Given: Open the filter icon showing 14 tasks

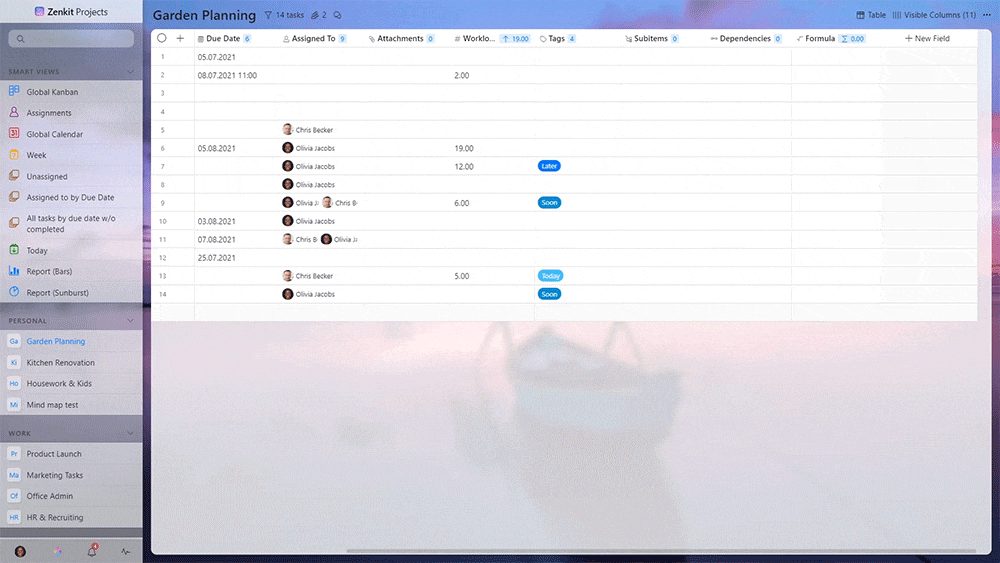Looking at the screenshot, I should (284, 15).
